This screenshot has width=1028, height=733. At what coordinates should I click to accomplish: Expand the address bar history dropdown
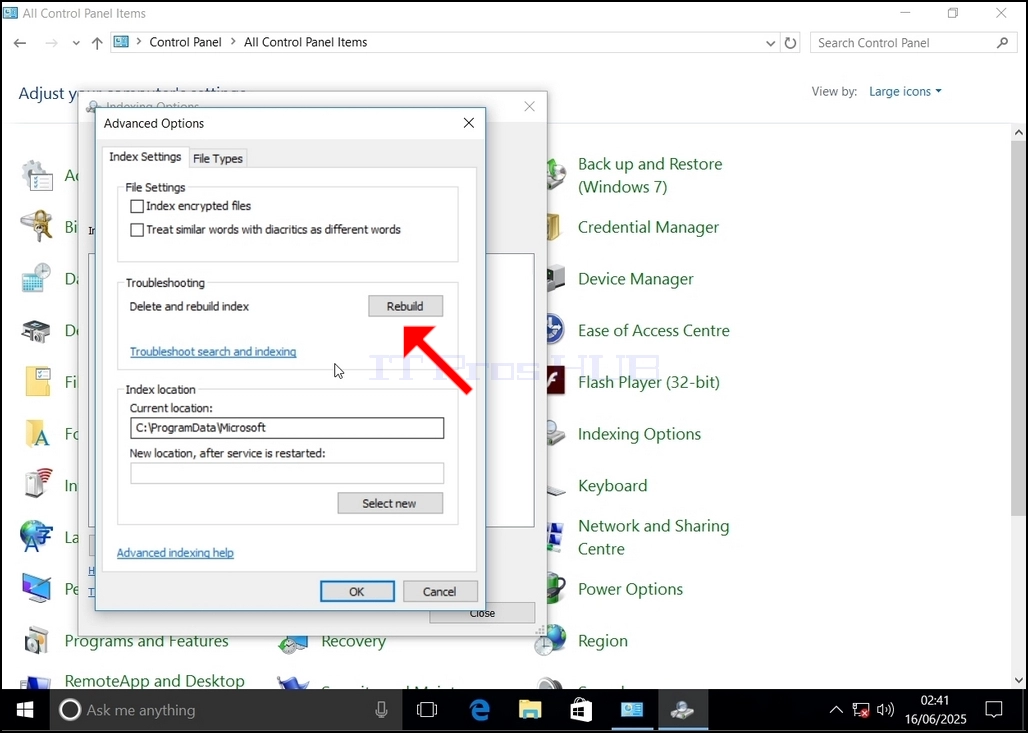click(770, 43)
